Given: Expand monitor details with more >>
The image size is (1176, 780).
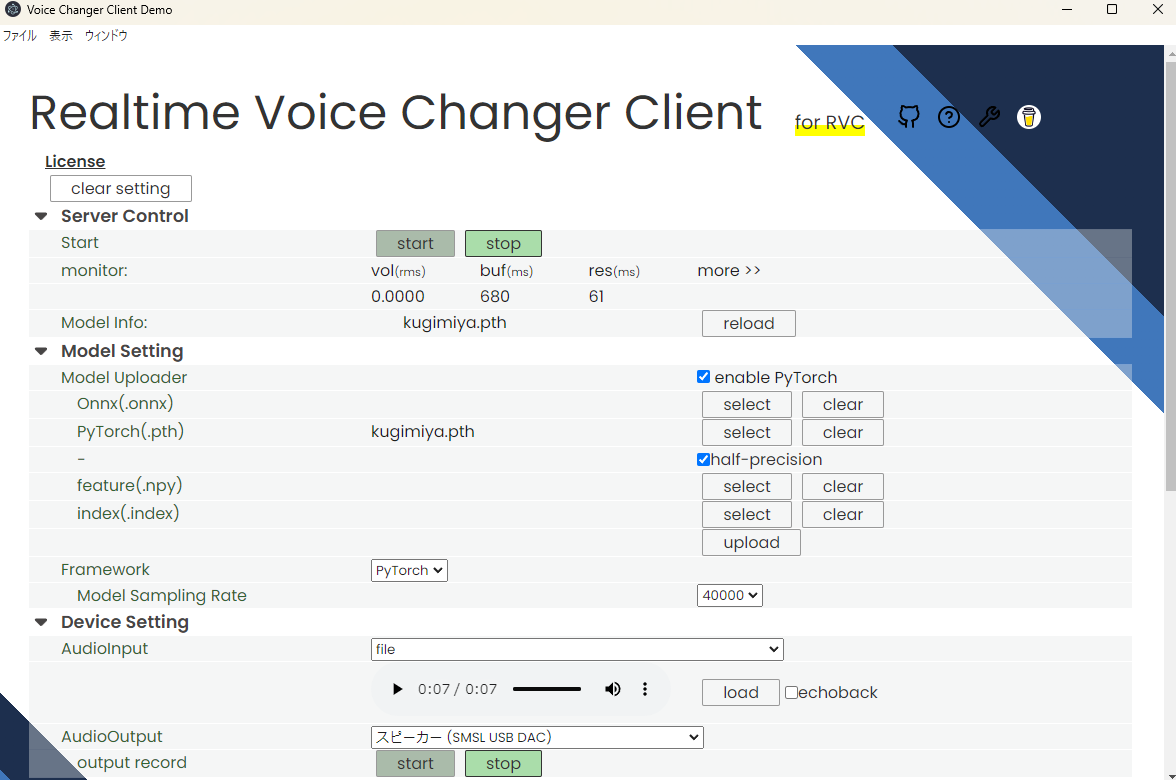Looking at the screenshot, I should tap(729, 271).
